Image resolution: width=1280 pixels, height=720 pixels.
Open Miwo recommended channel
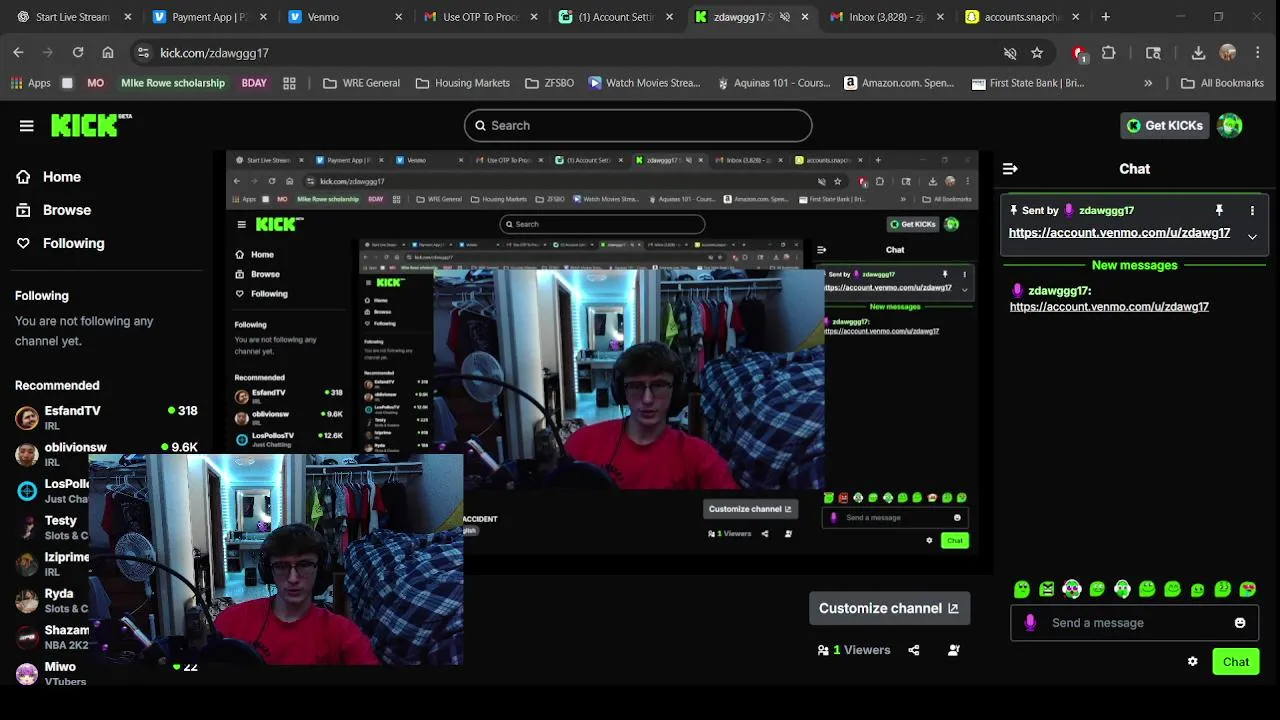coord(106,673)
